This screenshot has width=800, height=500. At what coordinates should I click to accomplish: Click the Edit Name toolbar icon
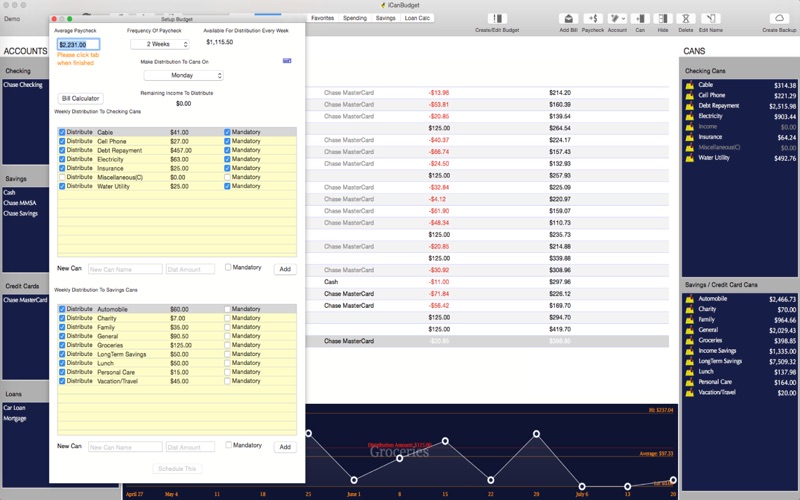pos(711,19)
